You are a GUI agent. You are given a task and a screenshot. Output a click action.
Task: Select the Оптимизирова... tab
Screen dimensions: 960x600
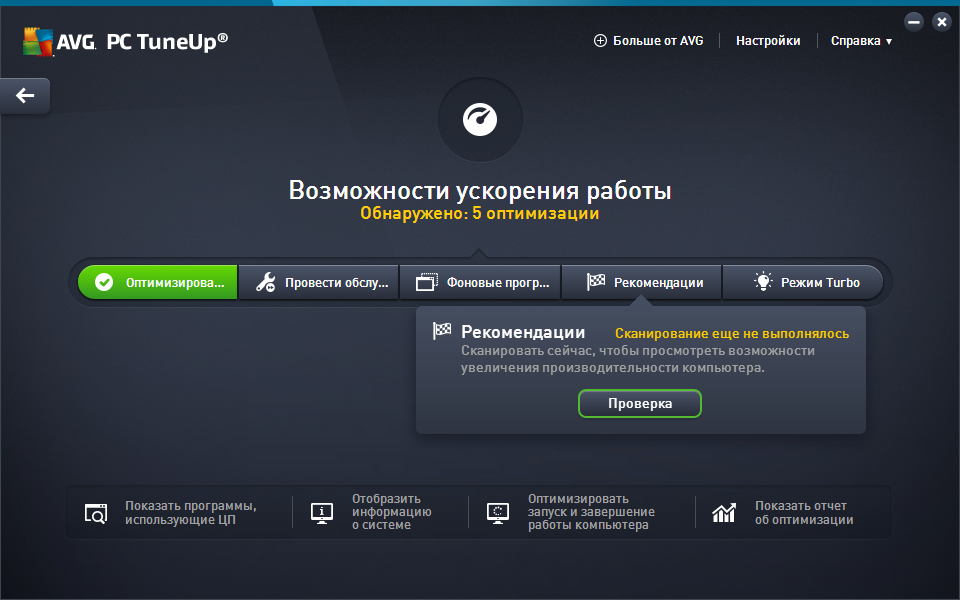click(157, 282)
